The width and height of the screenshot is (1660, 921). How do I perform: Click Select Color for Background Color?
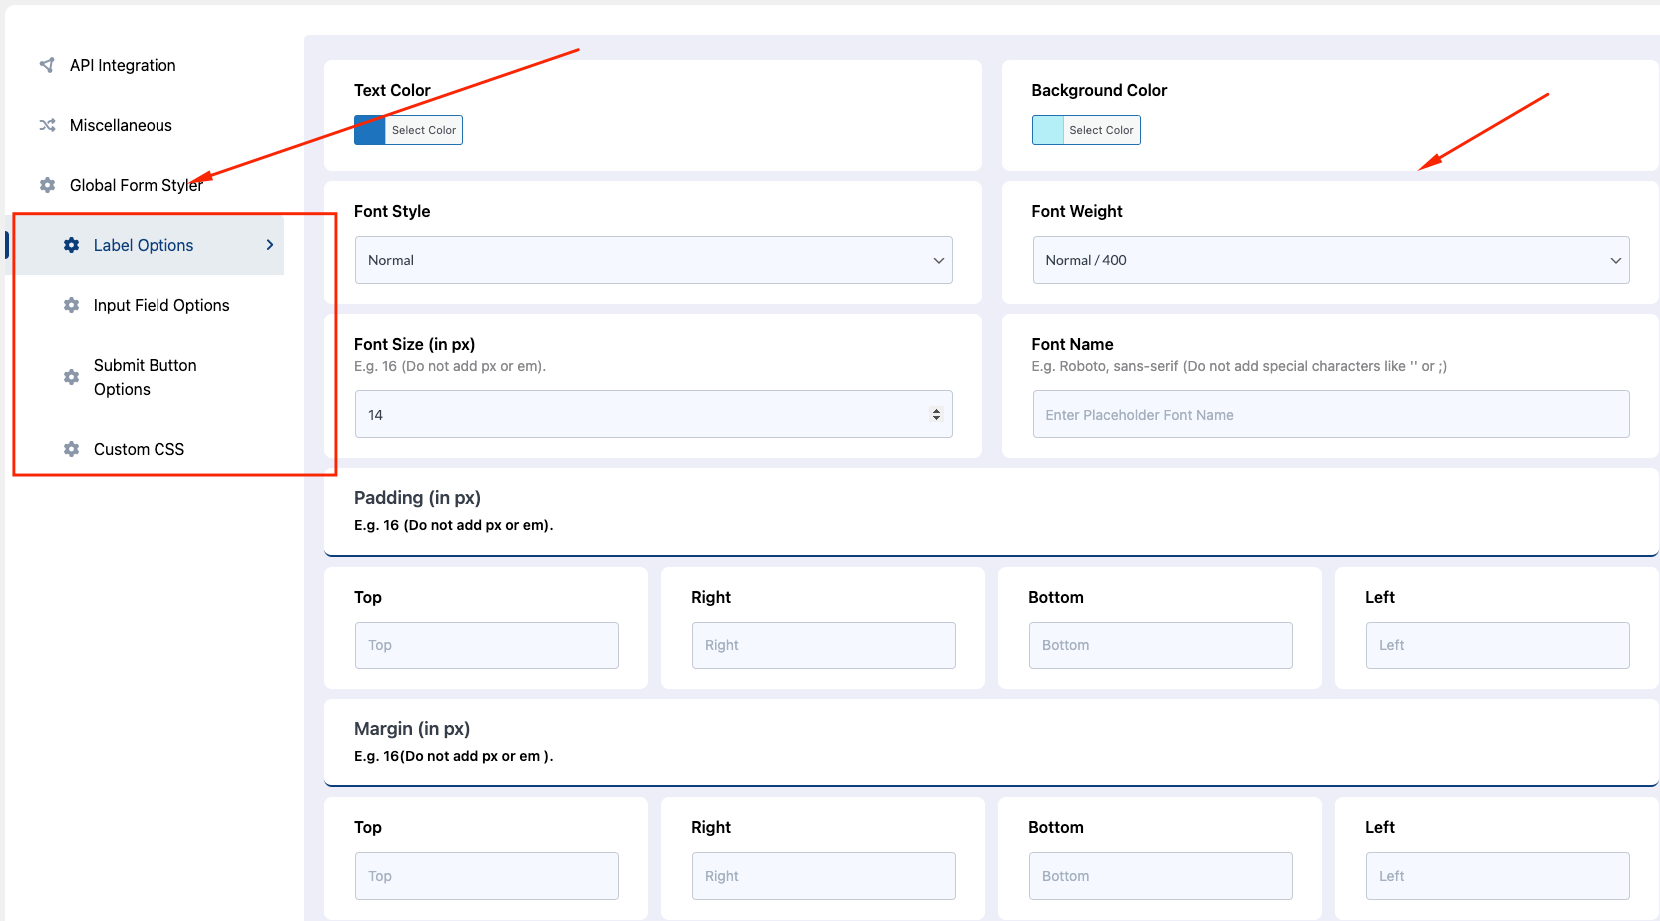(1101, 129)
